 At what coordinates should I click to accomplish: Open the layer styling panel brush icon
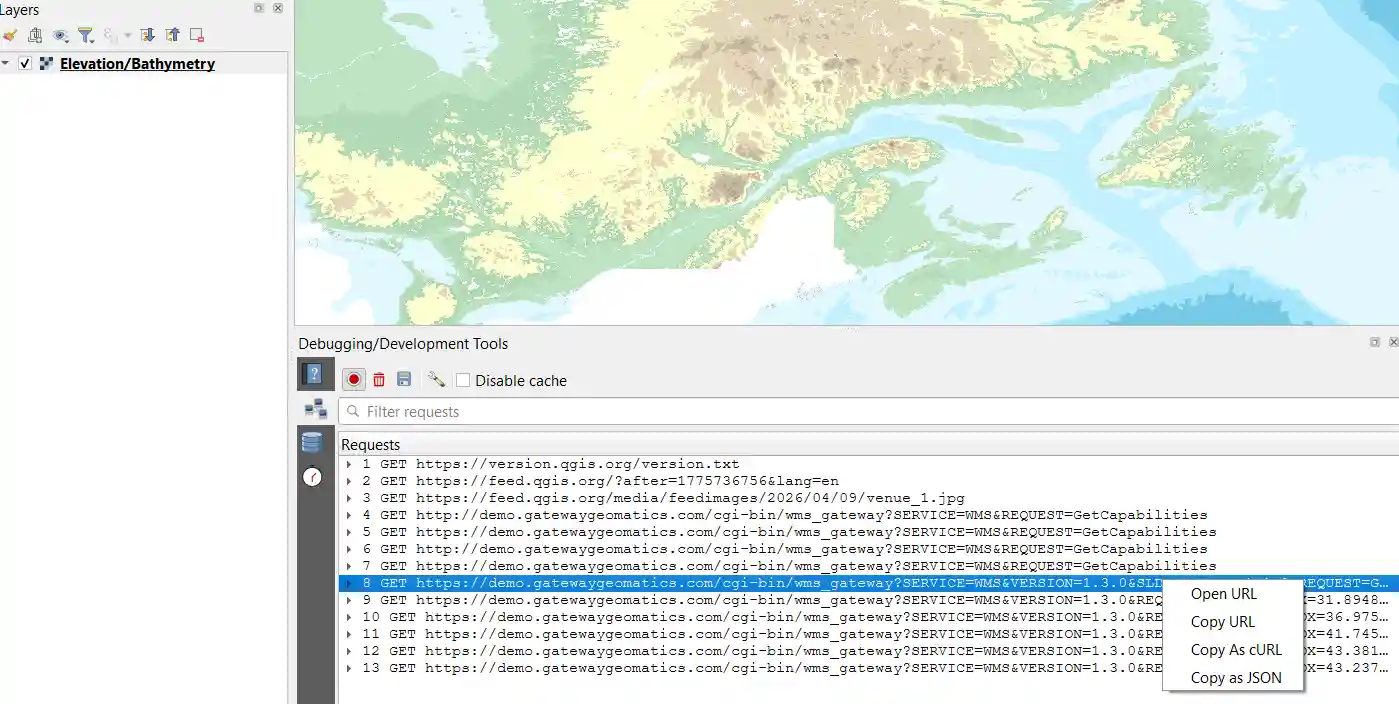[x=9, y=35]
